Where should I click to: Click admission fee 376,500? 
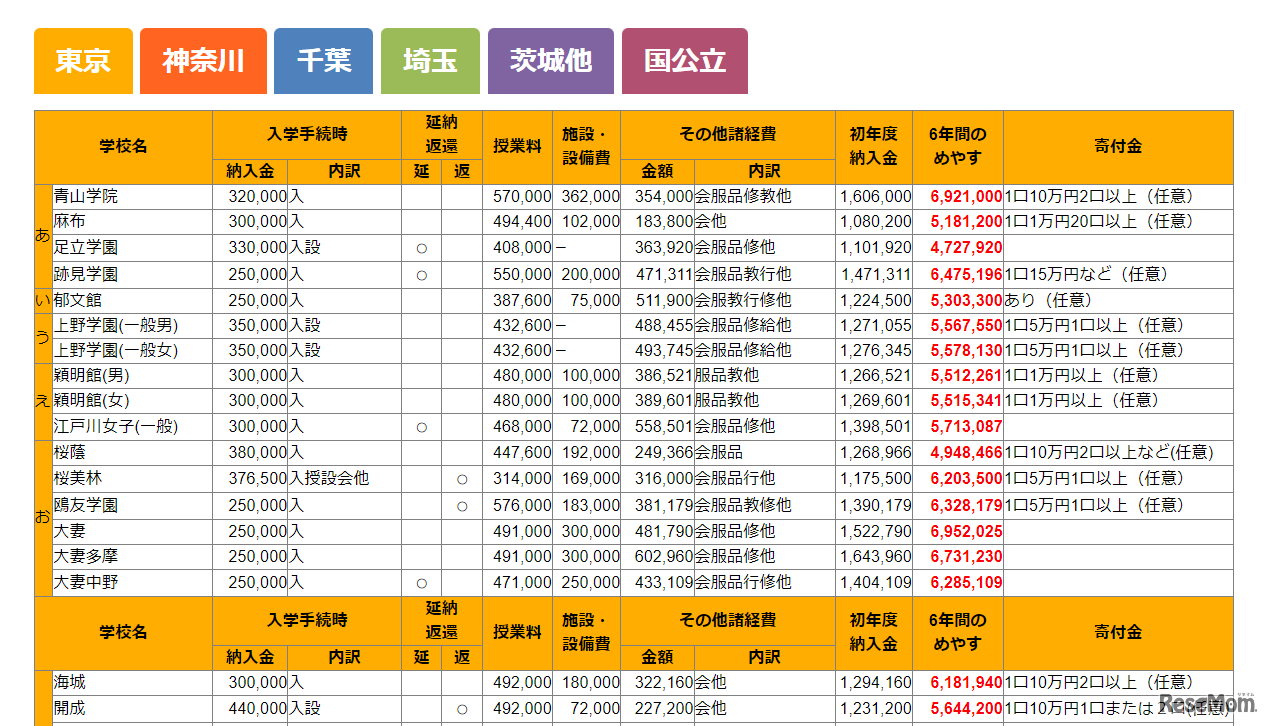pyautogui.click(x=258, y=479)
